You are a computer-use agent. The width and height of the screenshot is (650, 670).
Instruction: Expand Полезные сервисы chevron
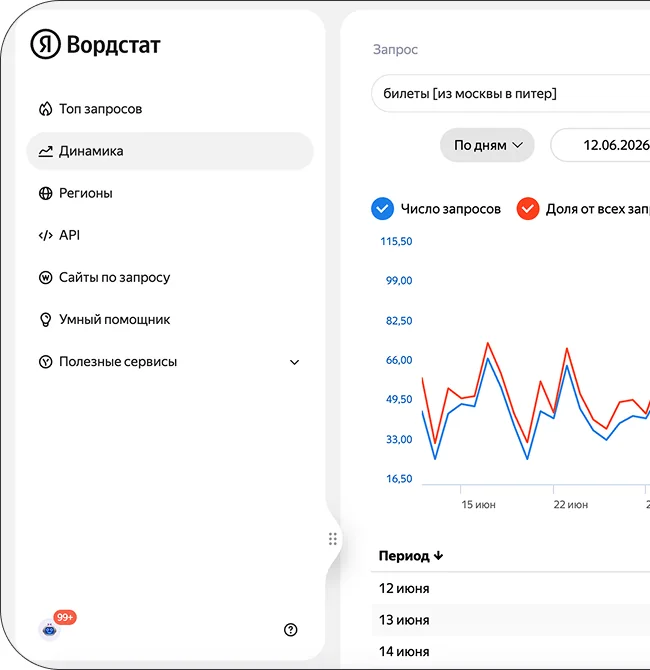point(294,362)
